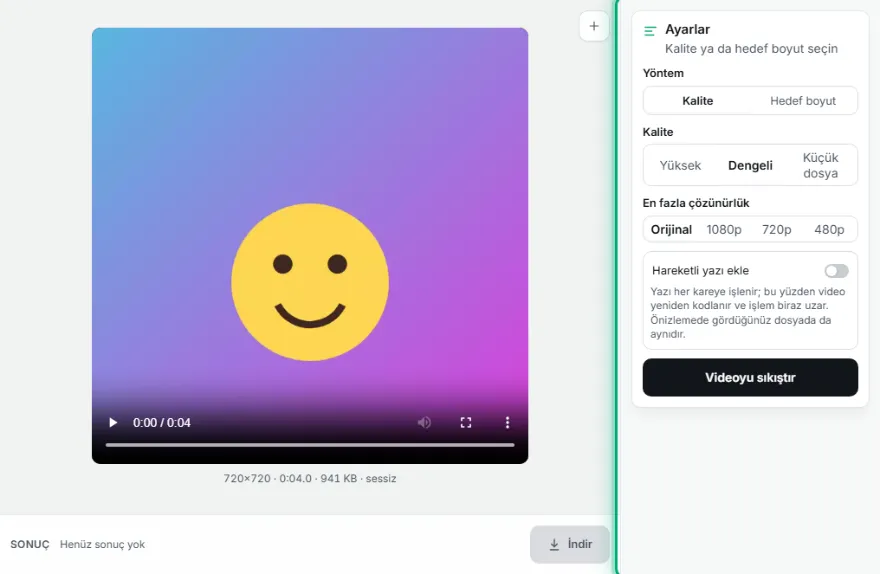Click the 720×720 video info text

point(310,479)
